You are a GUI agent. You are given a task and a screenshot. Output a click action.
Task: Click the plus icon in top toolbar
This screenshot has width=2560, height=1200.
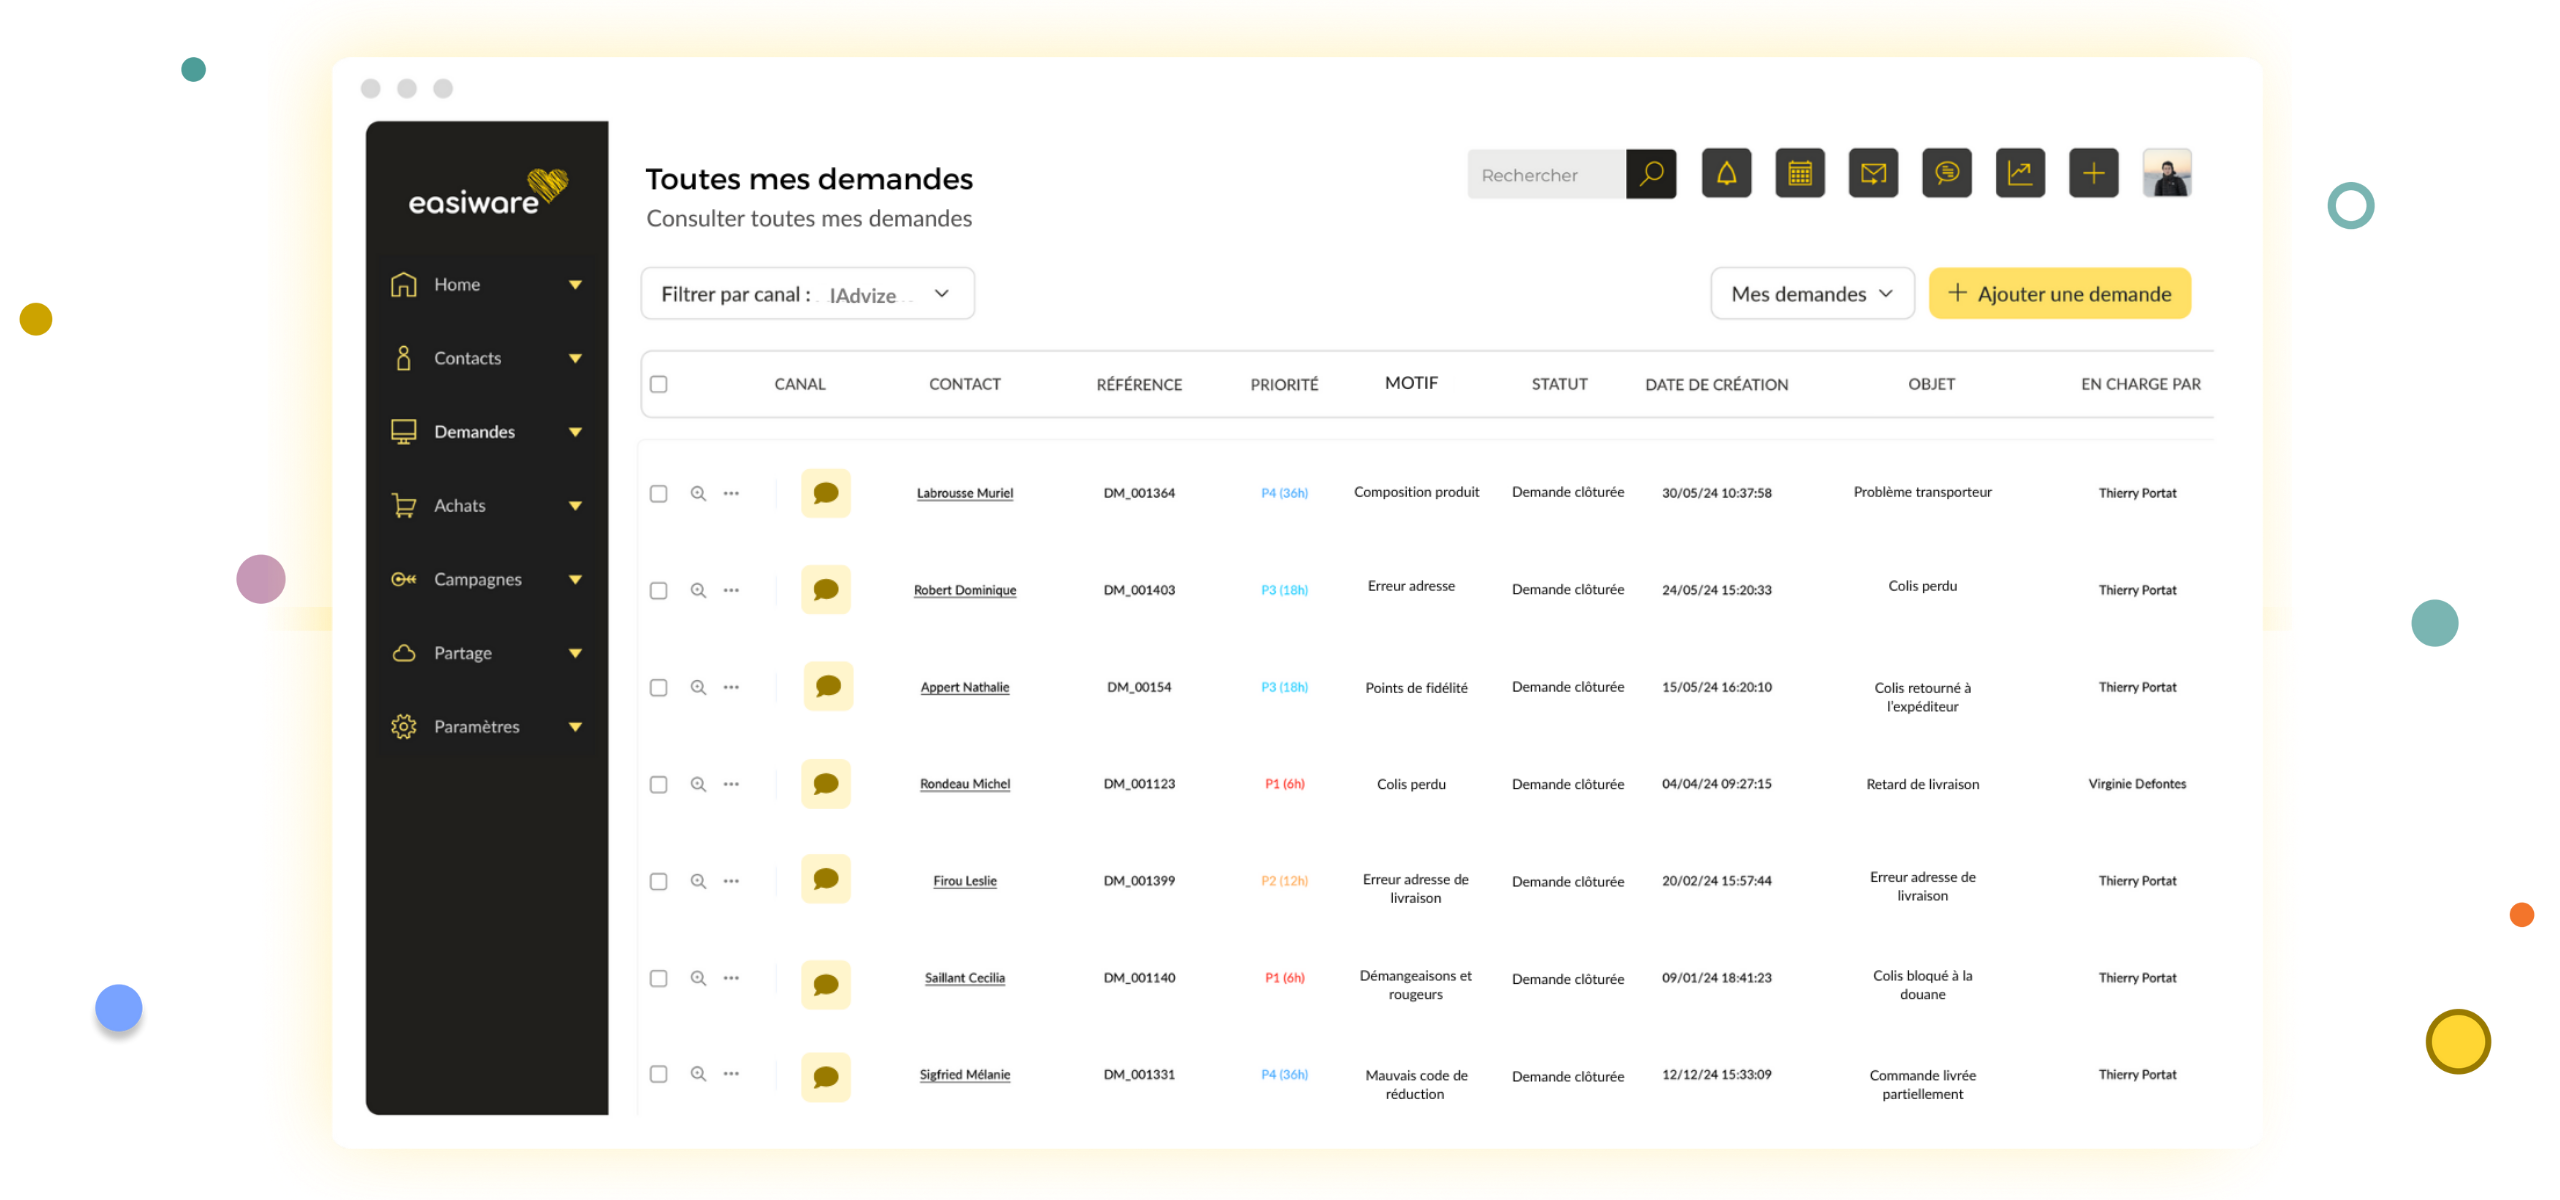pos(2093,174)
